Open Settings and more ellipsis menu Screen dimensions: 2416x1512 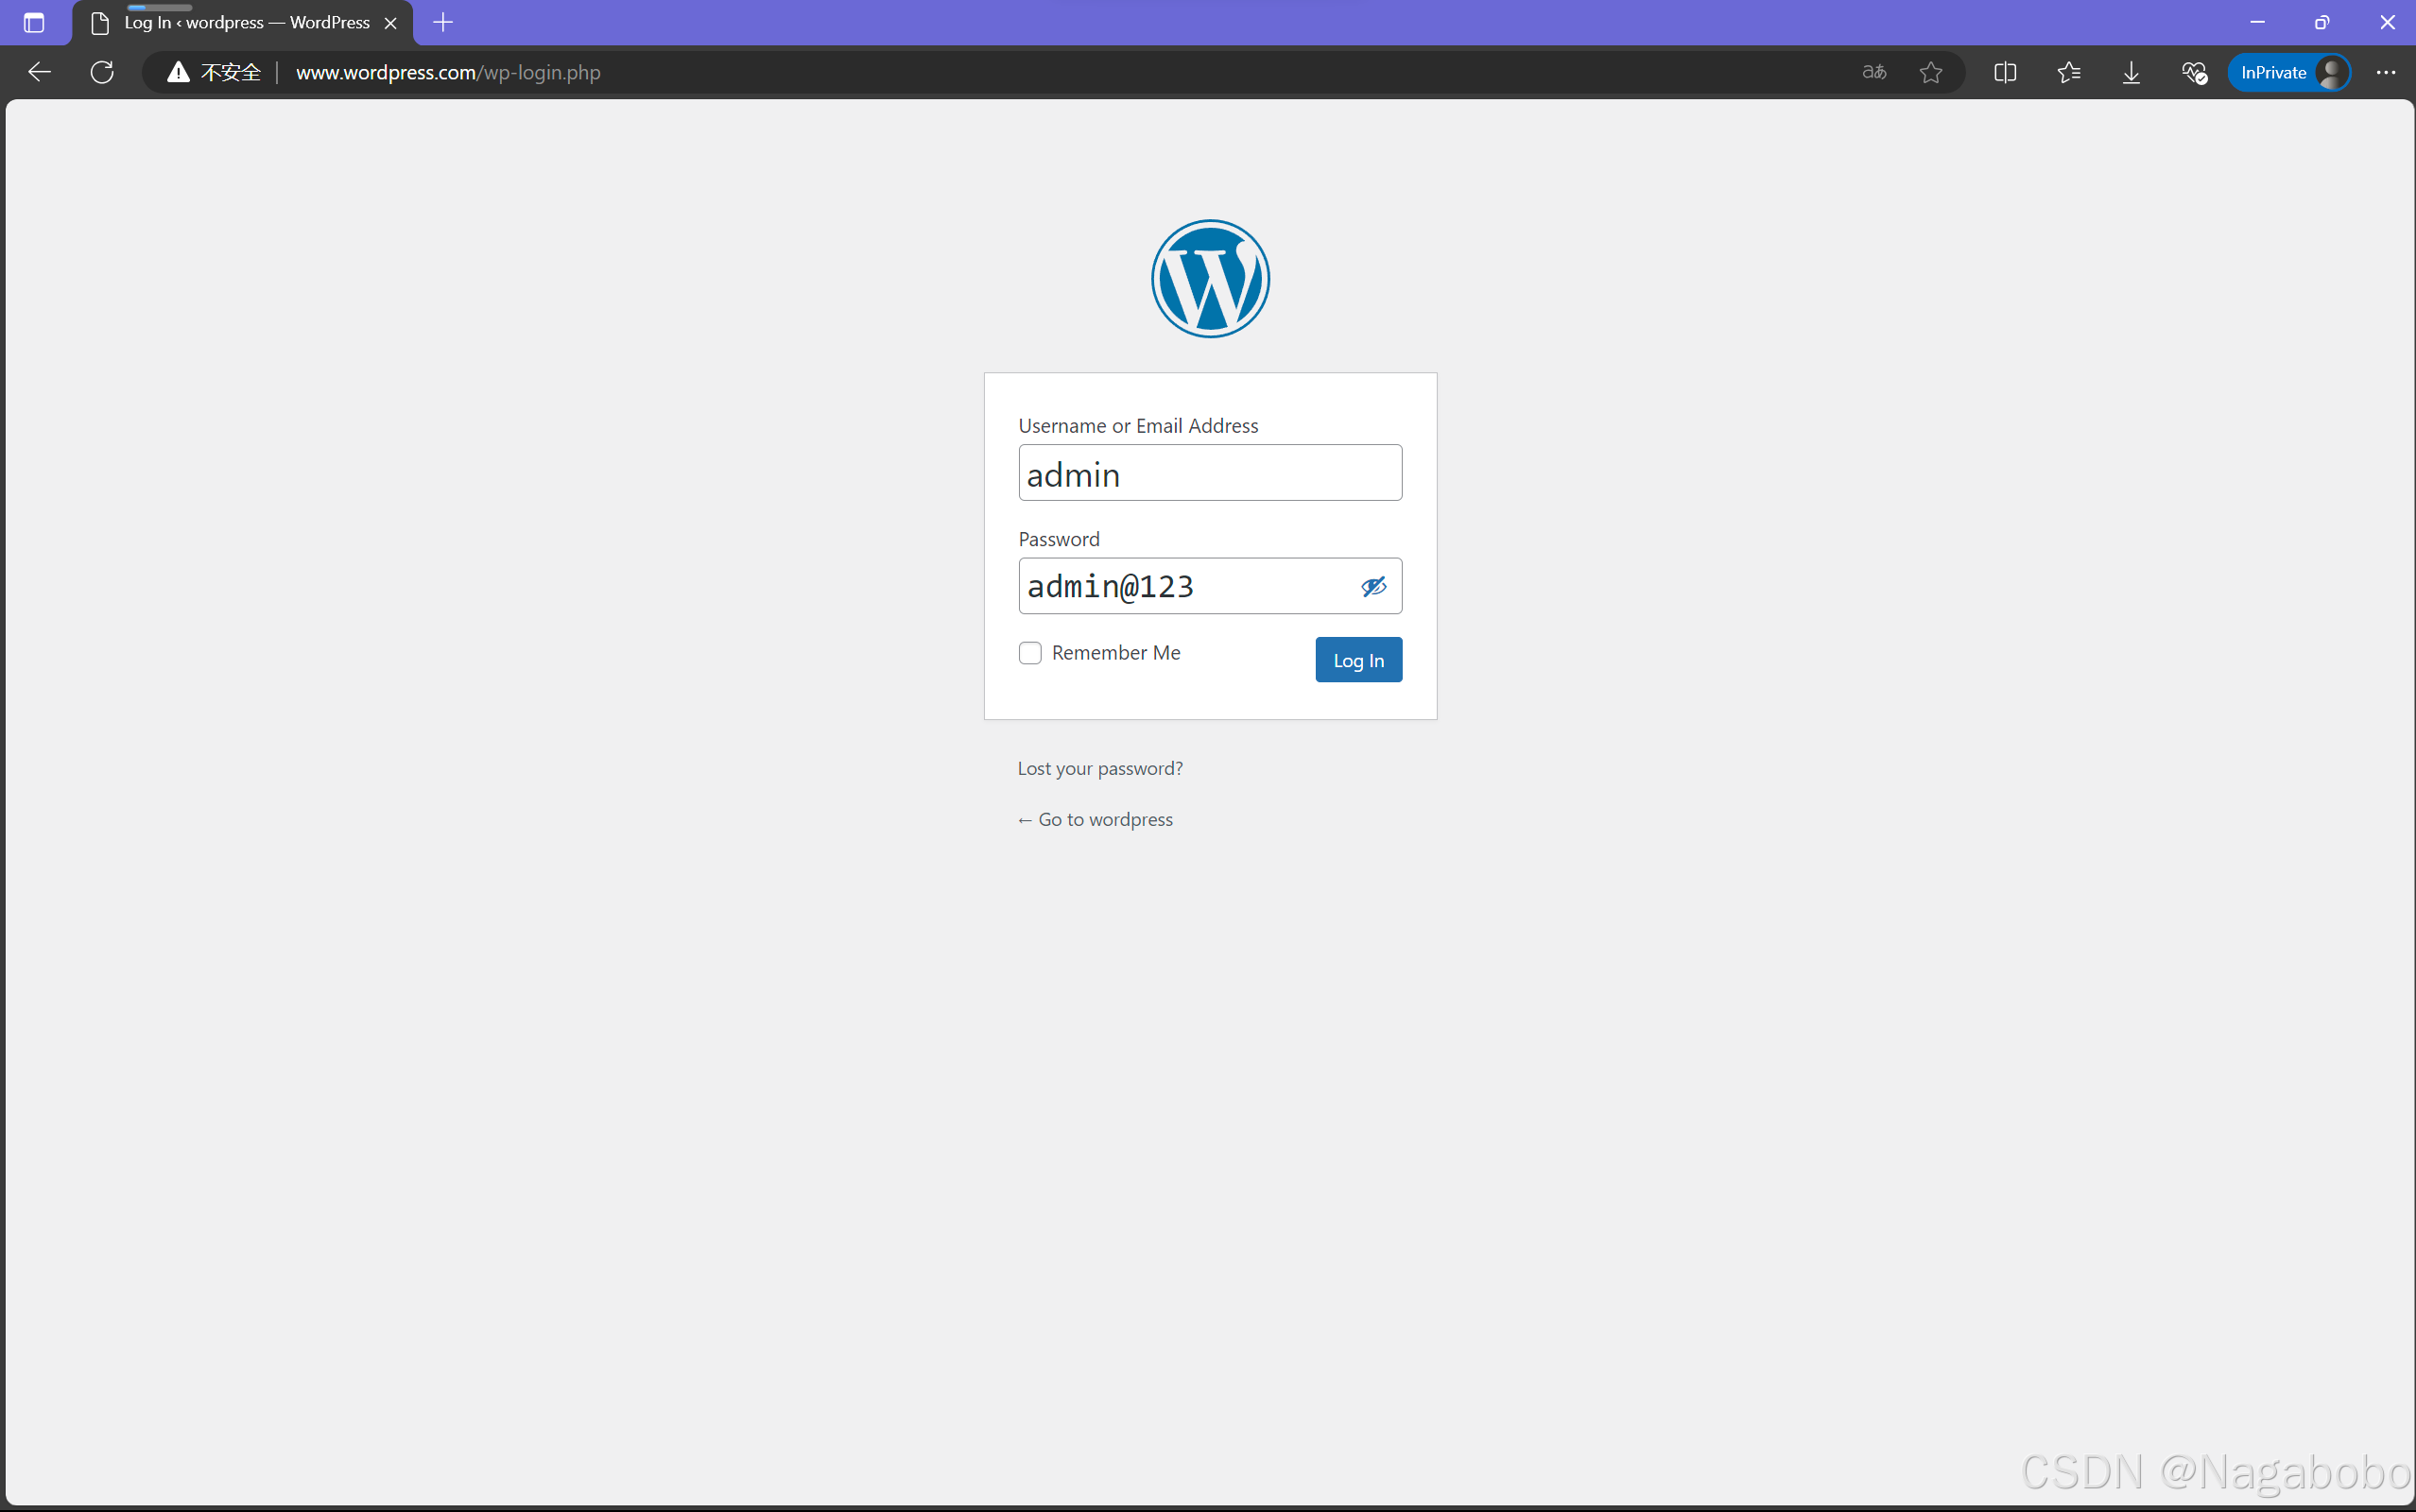pos(2386,72)
